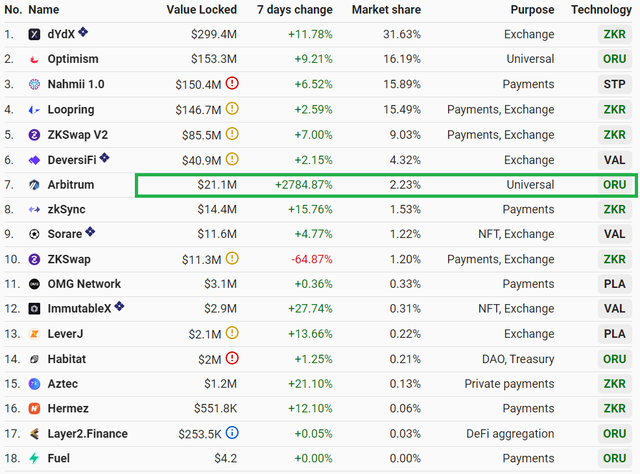The image size is (640, 474).
Task: Open the Optimism project name link
Action: [x=73, y=59]
